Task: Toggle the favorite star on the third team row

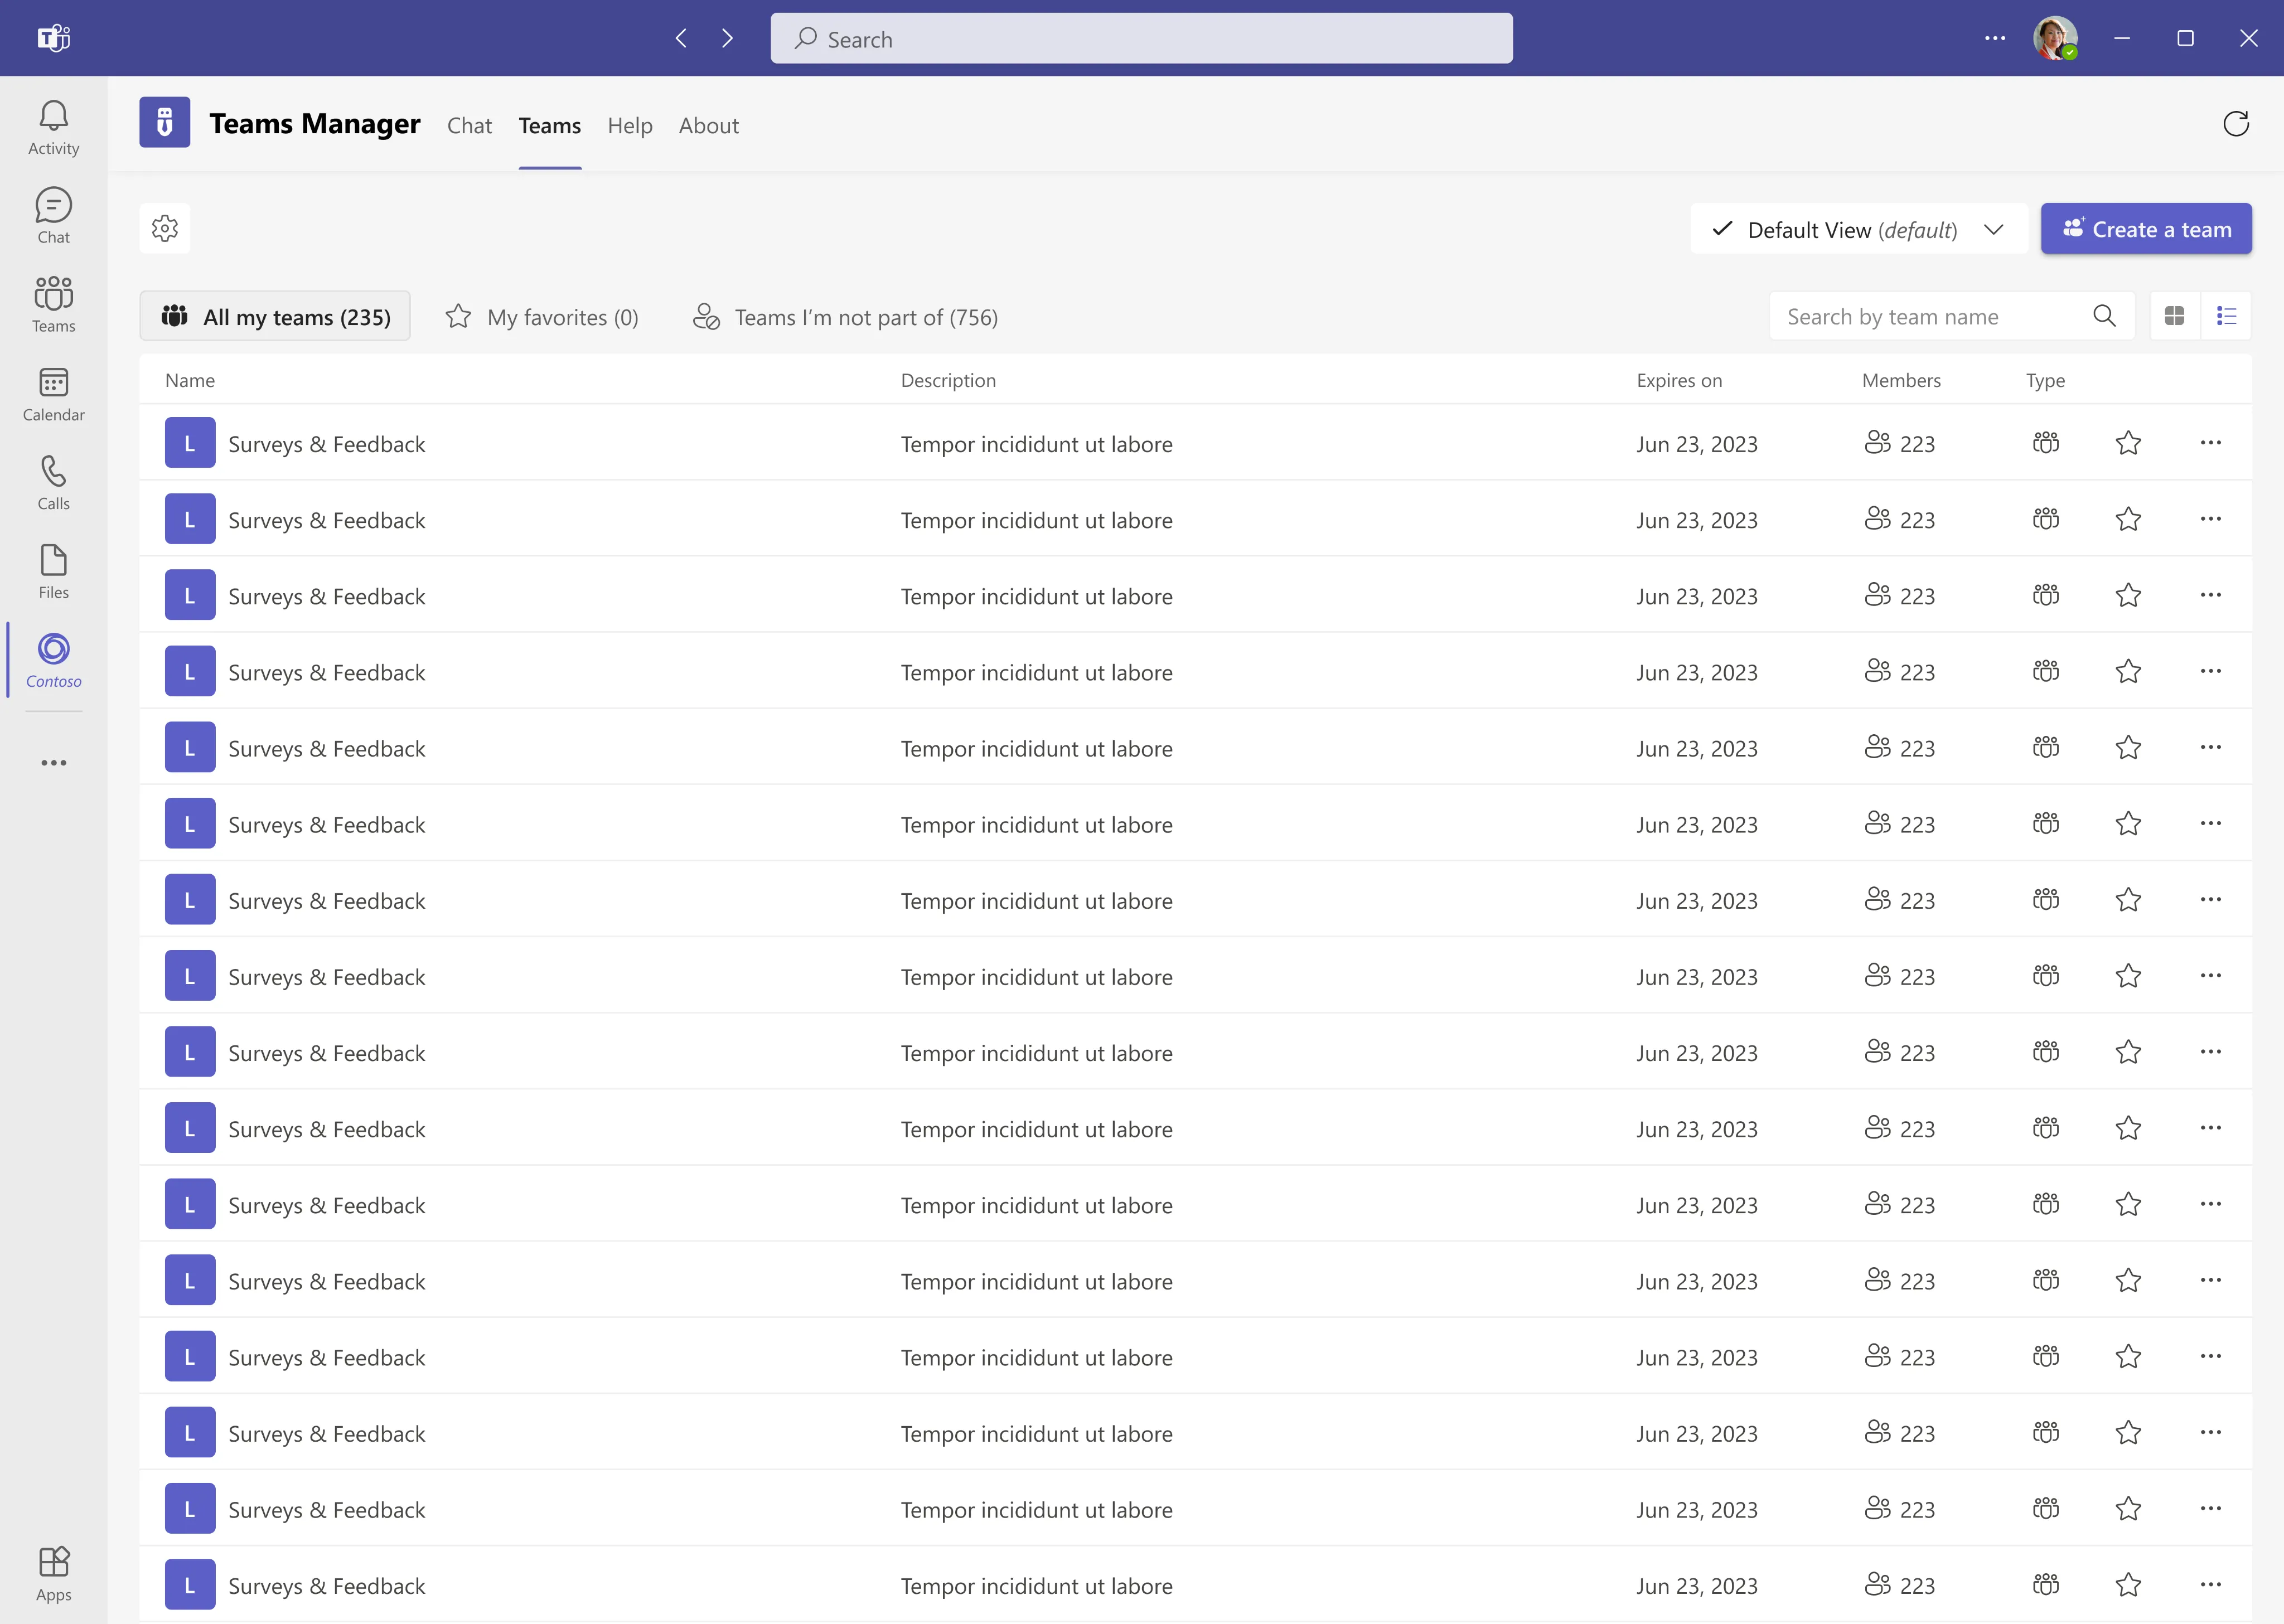Action: [2128, 595]
